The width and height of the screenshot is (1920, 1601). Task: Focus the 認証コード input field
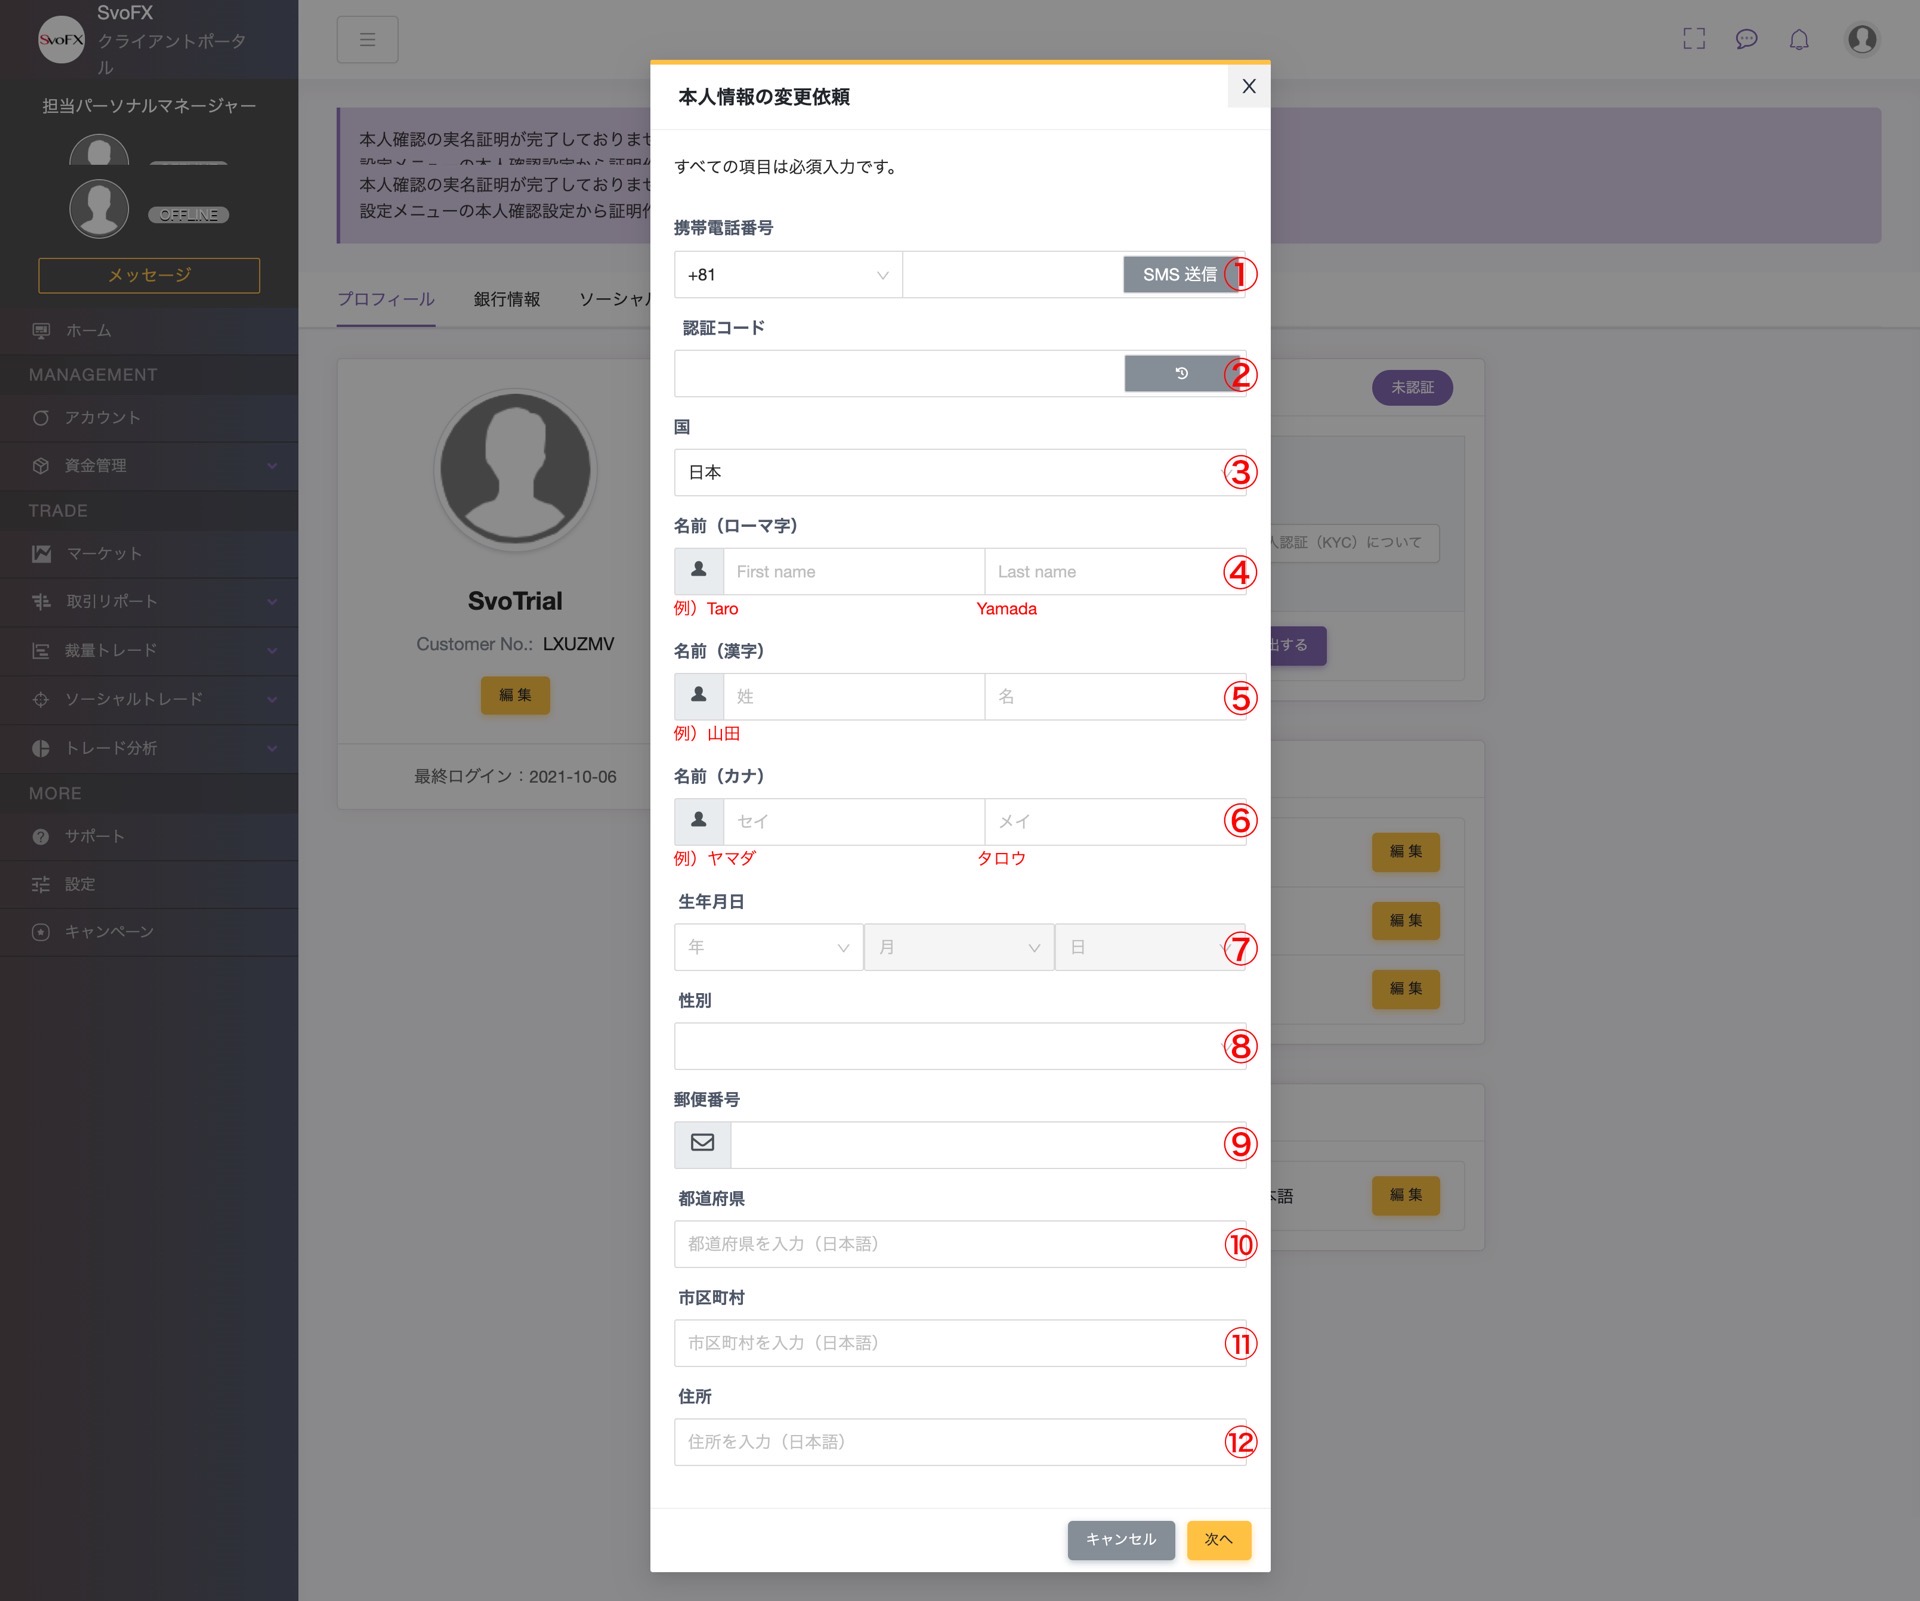tap(898, 373)
